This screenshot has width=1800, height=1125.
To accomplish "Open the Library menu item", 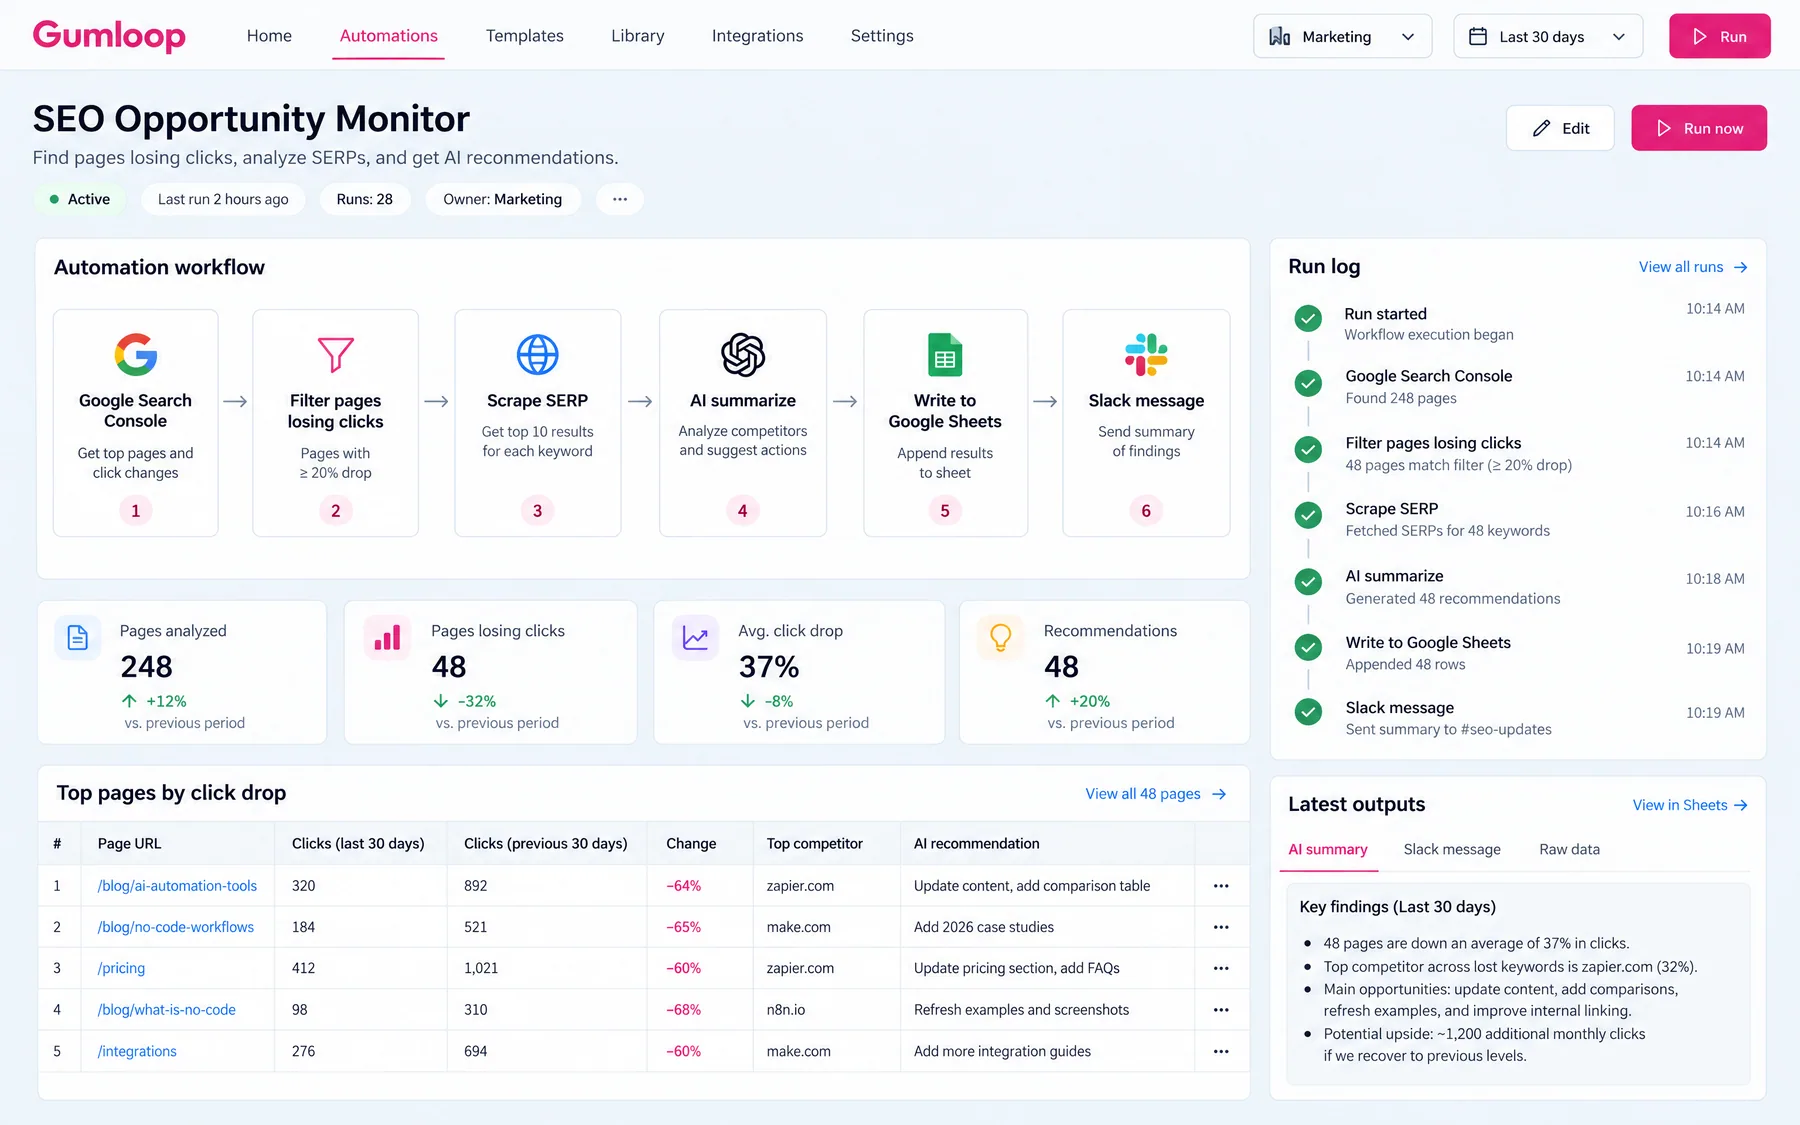I will tap(638, 36).
